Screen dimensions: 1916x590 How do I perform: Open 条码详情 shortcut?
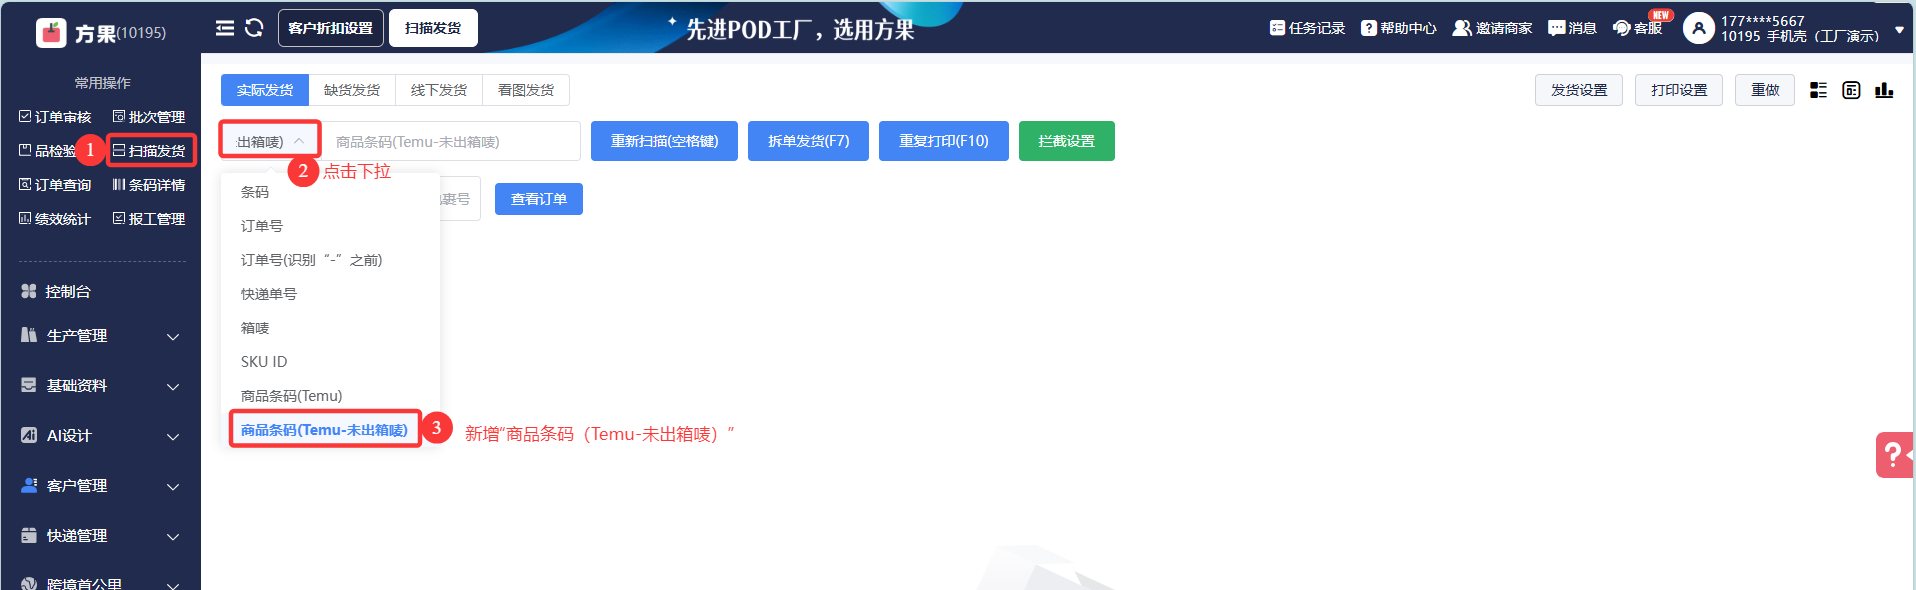point(149,185)
